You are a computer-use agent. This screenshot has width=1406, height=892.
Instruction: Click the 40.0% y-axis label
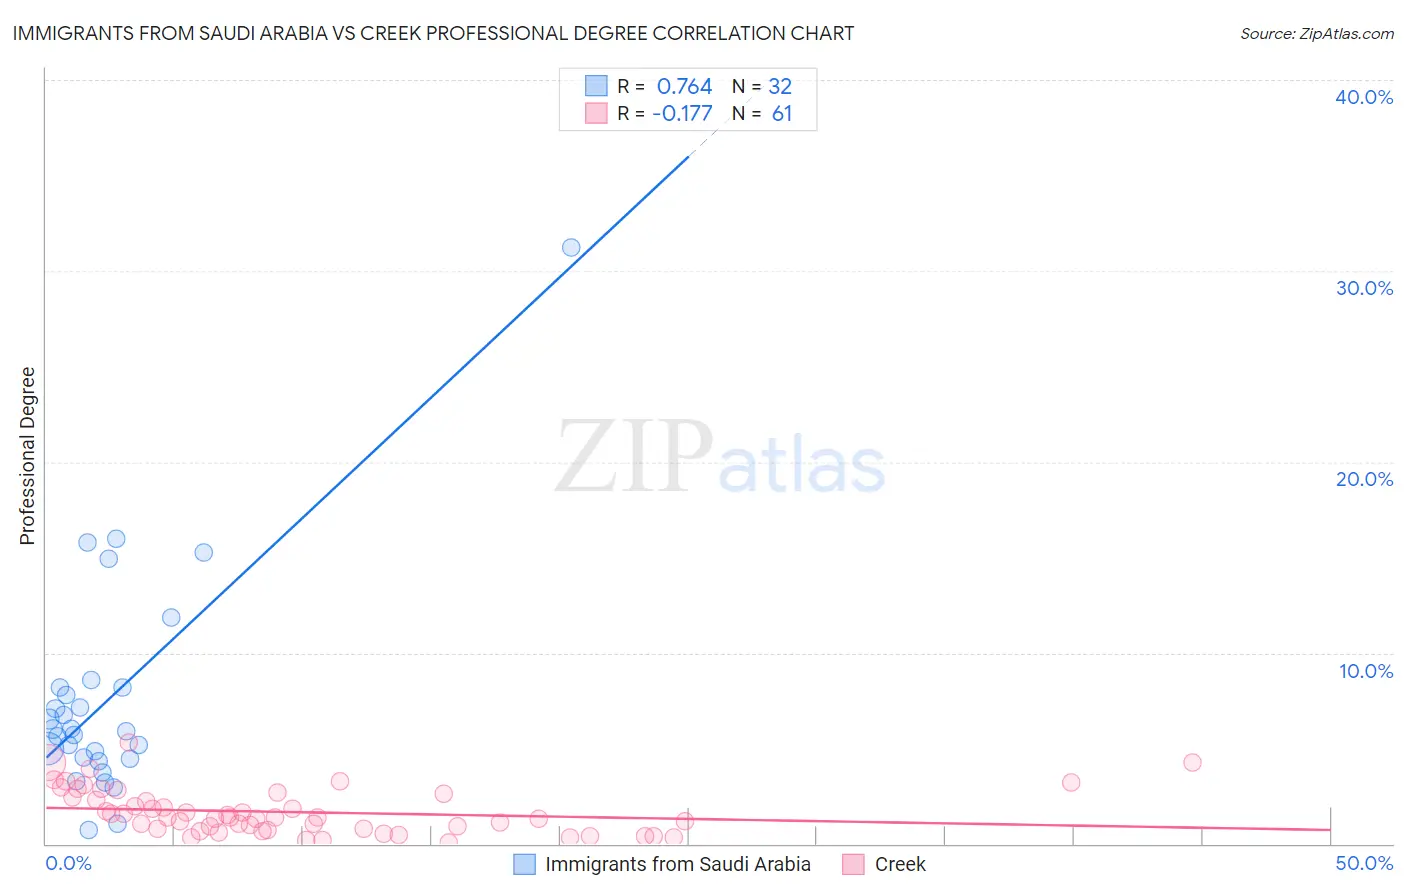[x=1364, y=97]
